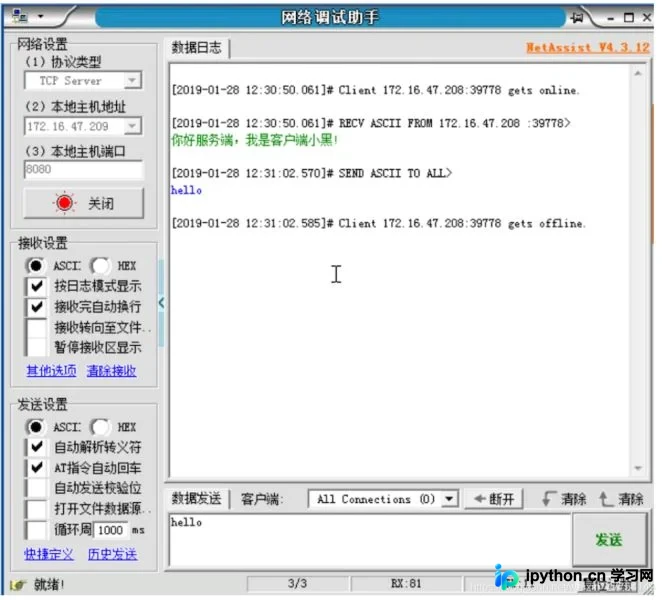Select ASCII radio in 接收设置
Screen dimensions: 662x600
coord(35,266)
